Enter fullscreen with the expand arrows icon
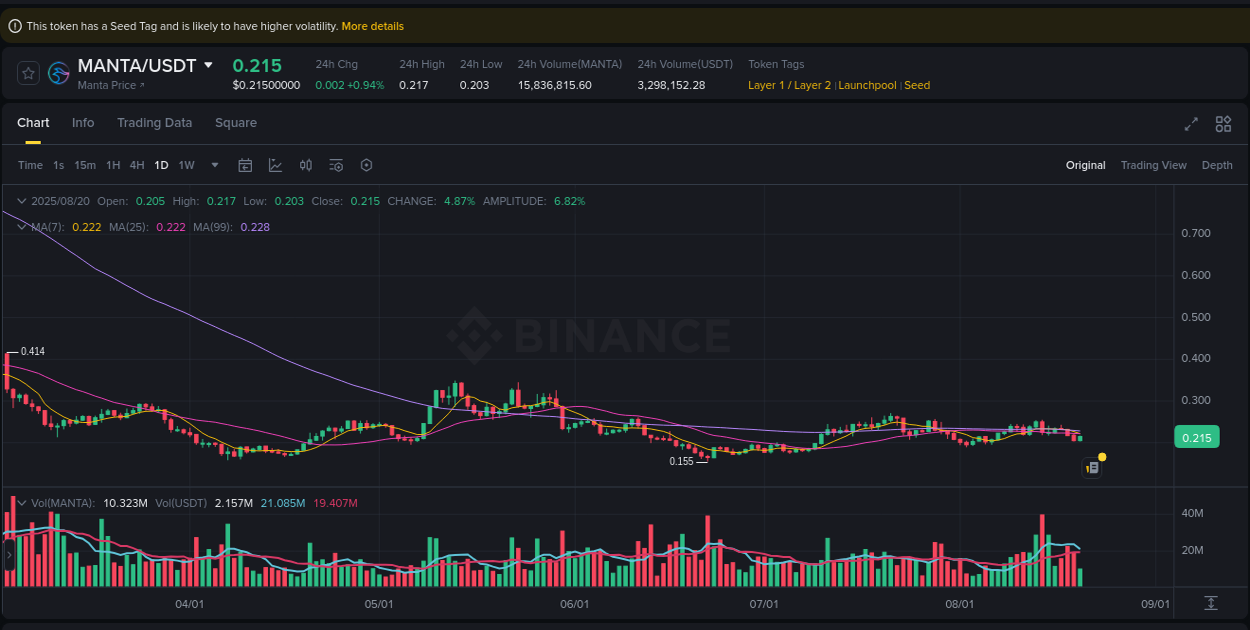This screenshot has width=1250, height=630. point(1190,124)
